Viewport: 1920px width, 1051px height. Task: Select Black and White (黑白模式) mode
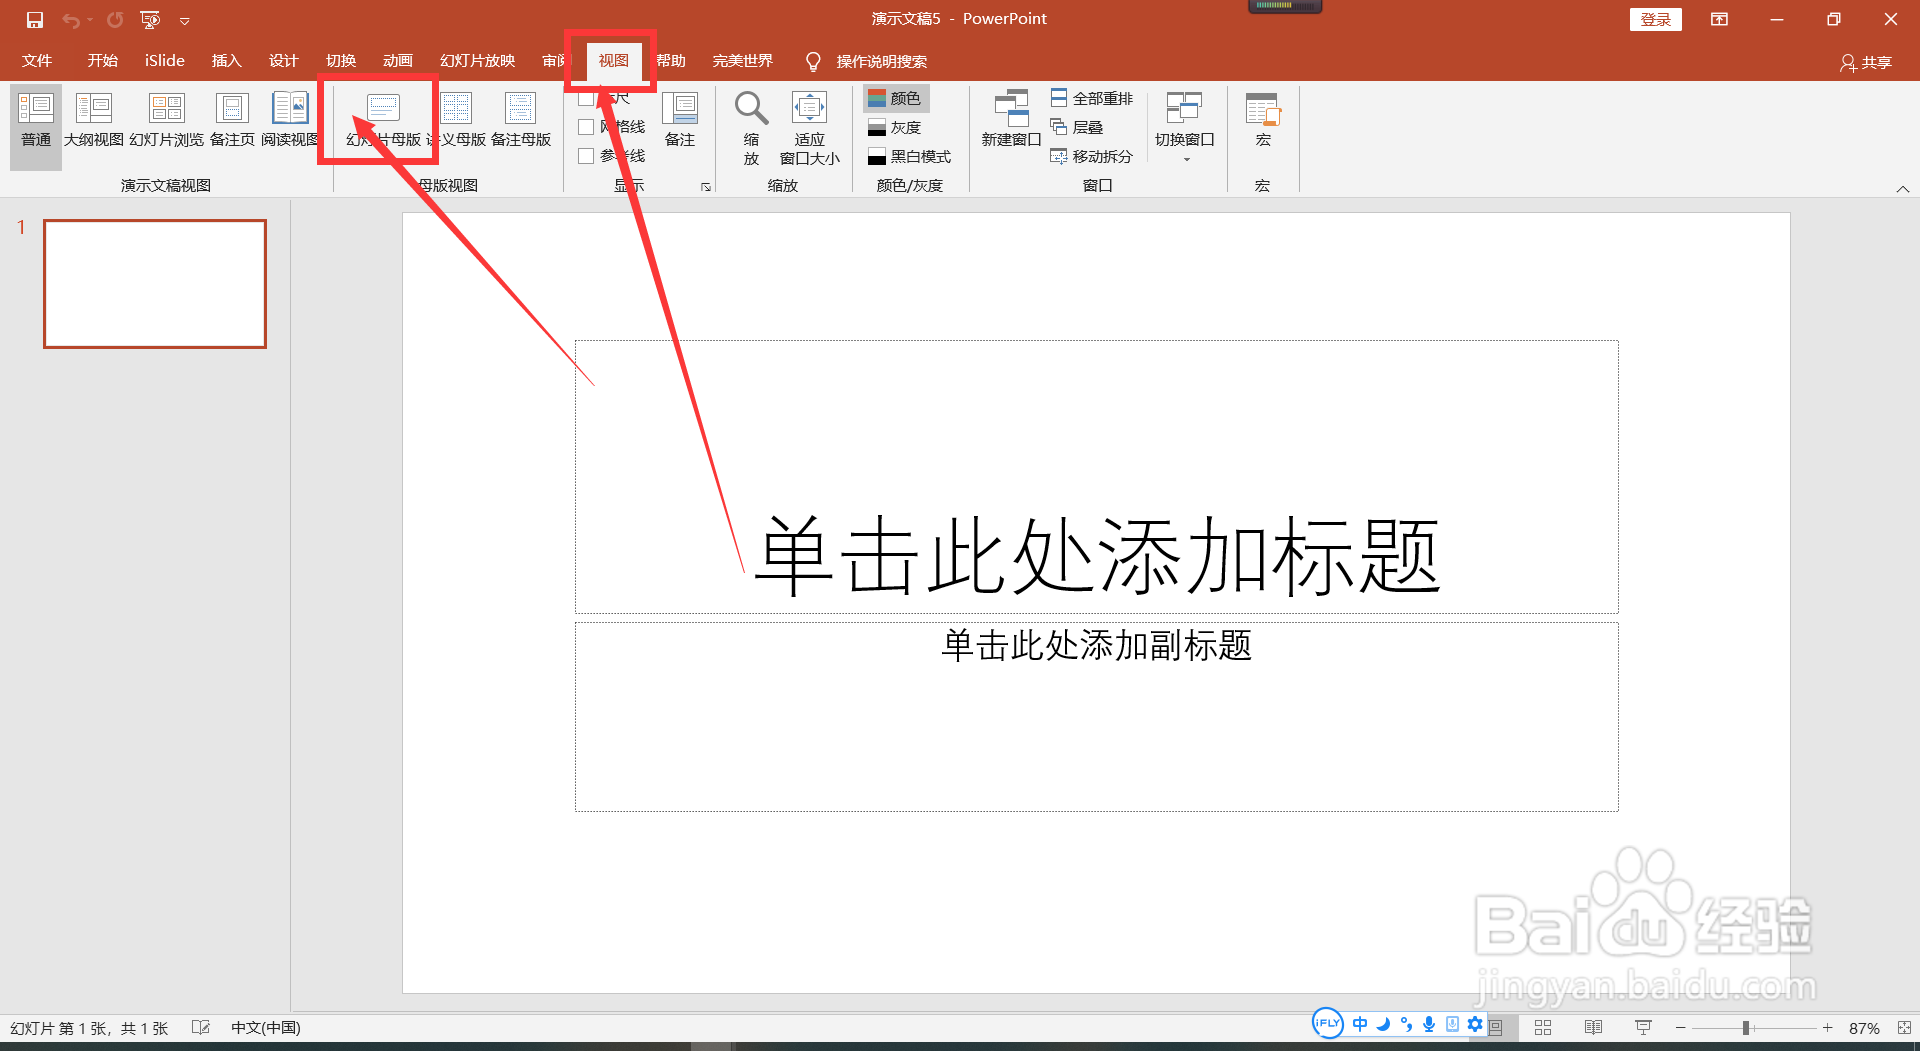[x=909, y=157]
